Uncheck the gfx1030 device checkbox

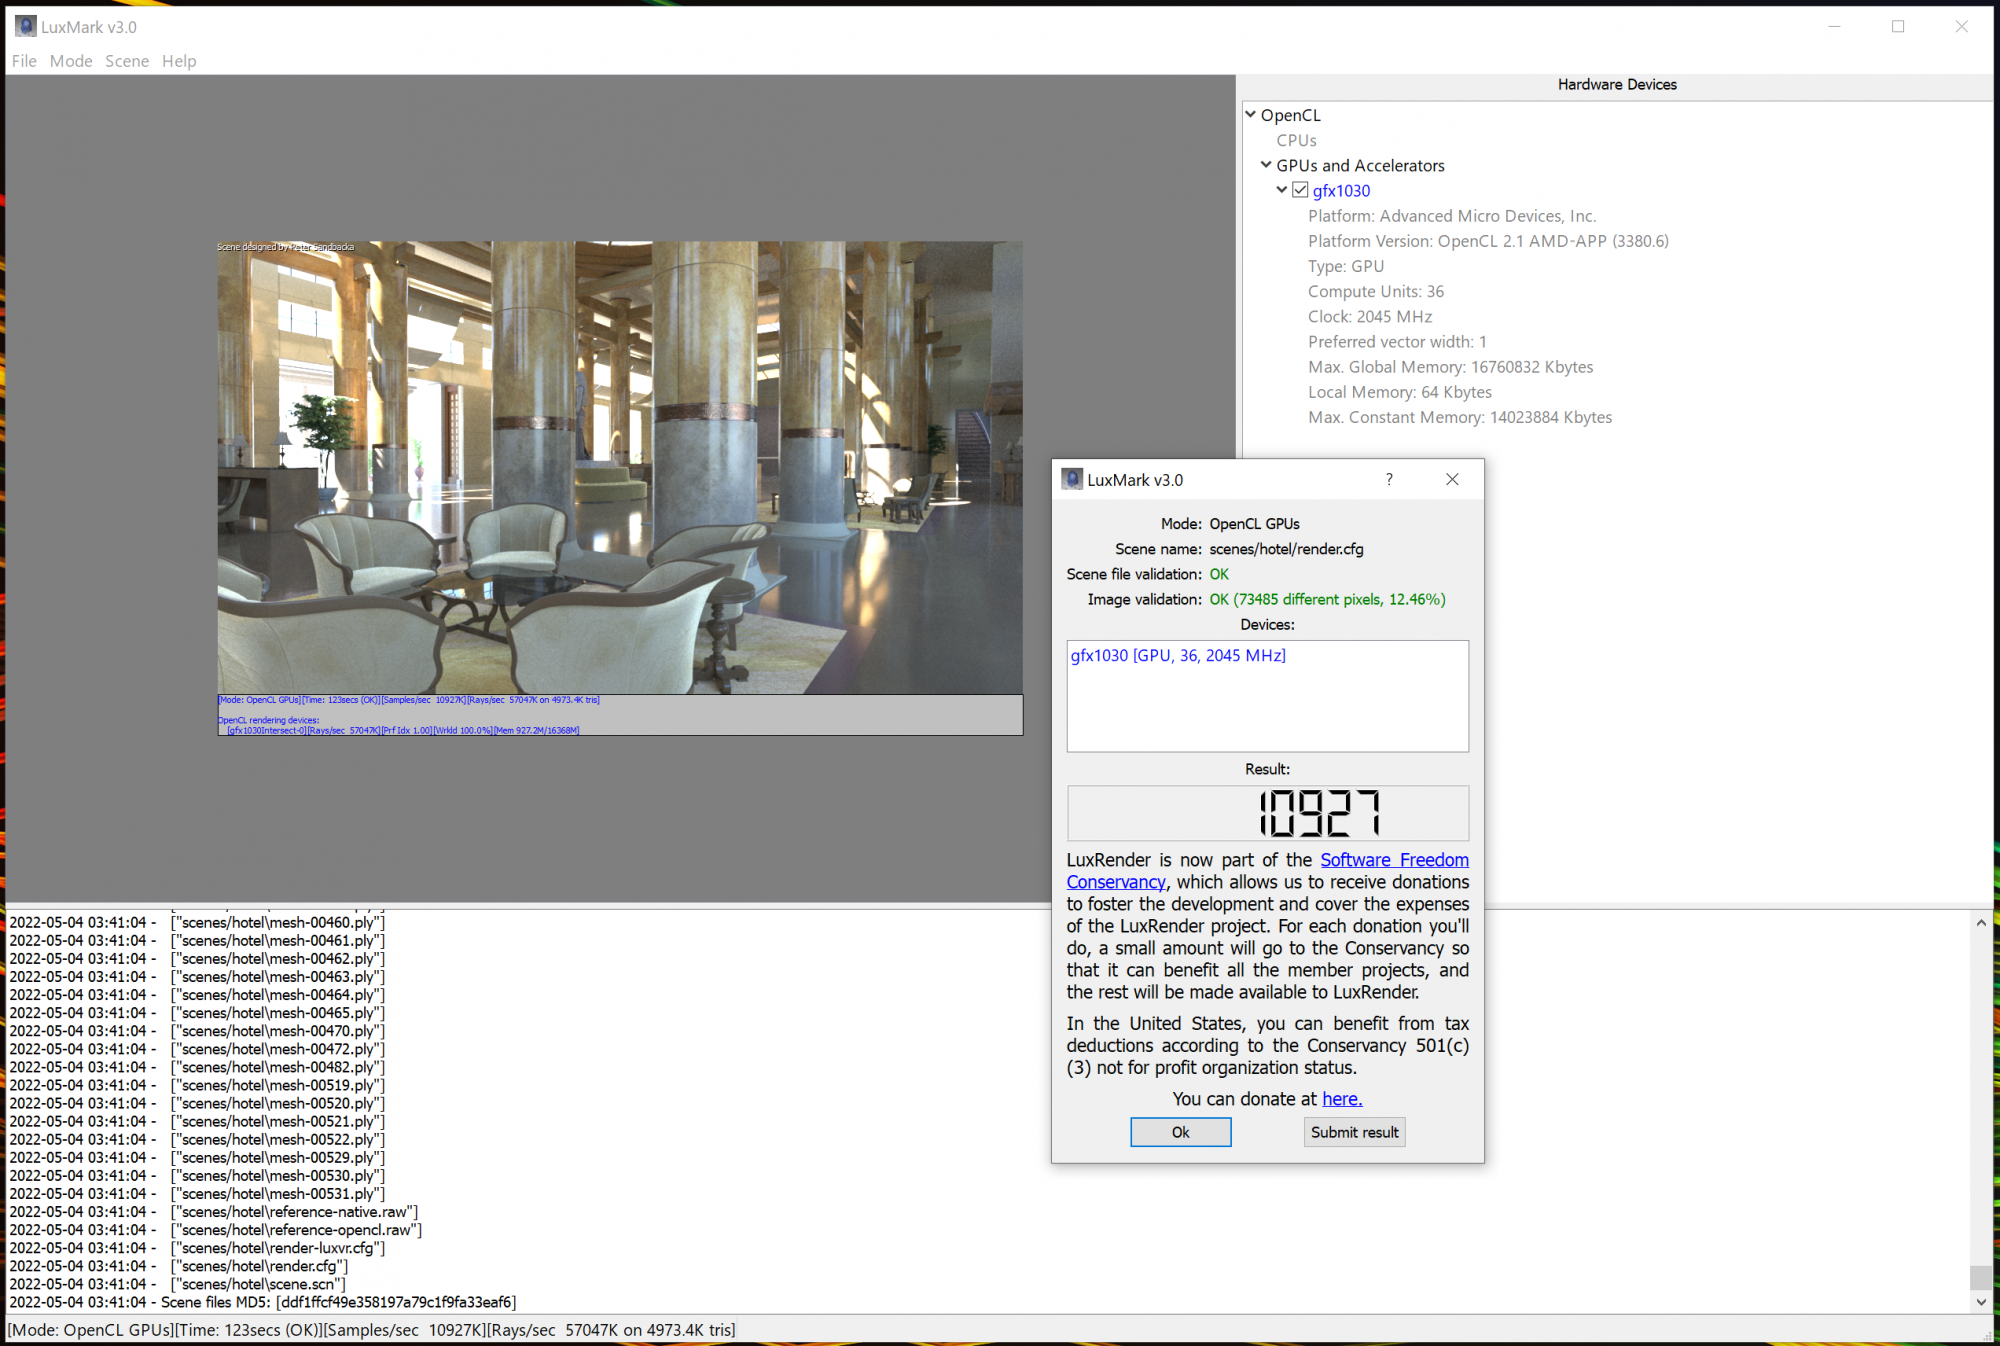1300,190
